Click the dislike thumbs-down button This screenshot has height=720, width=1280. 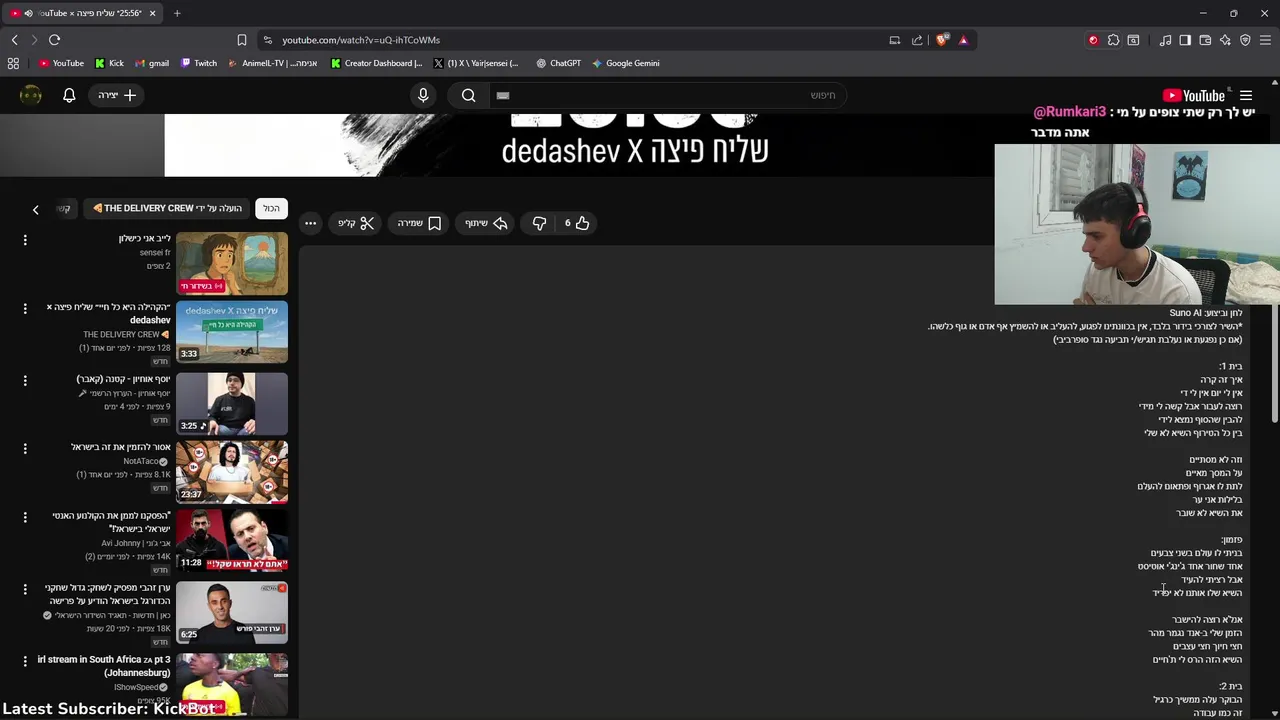pos(539,223)
